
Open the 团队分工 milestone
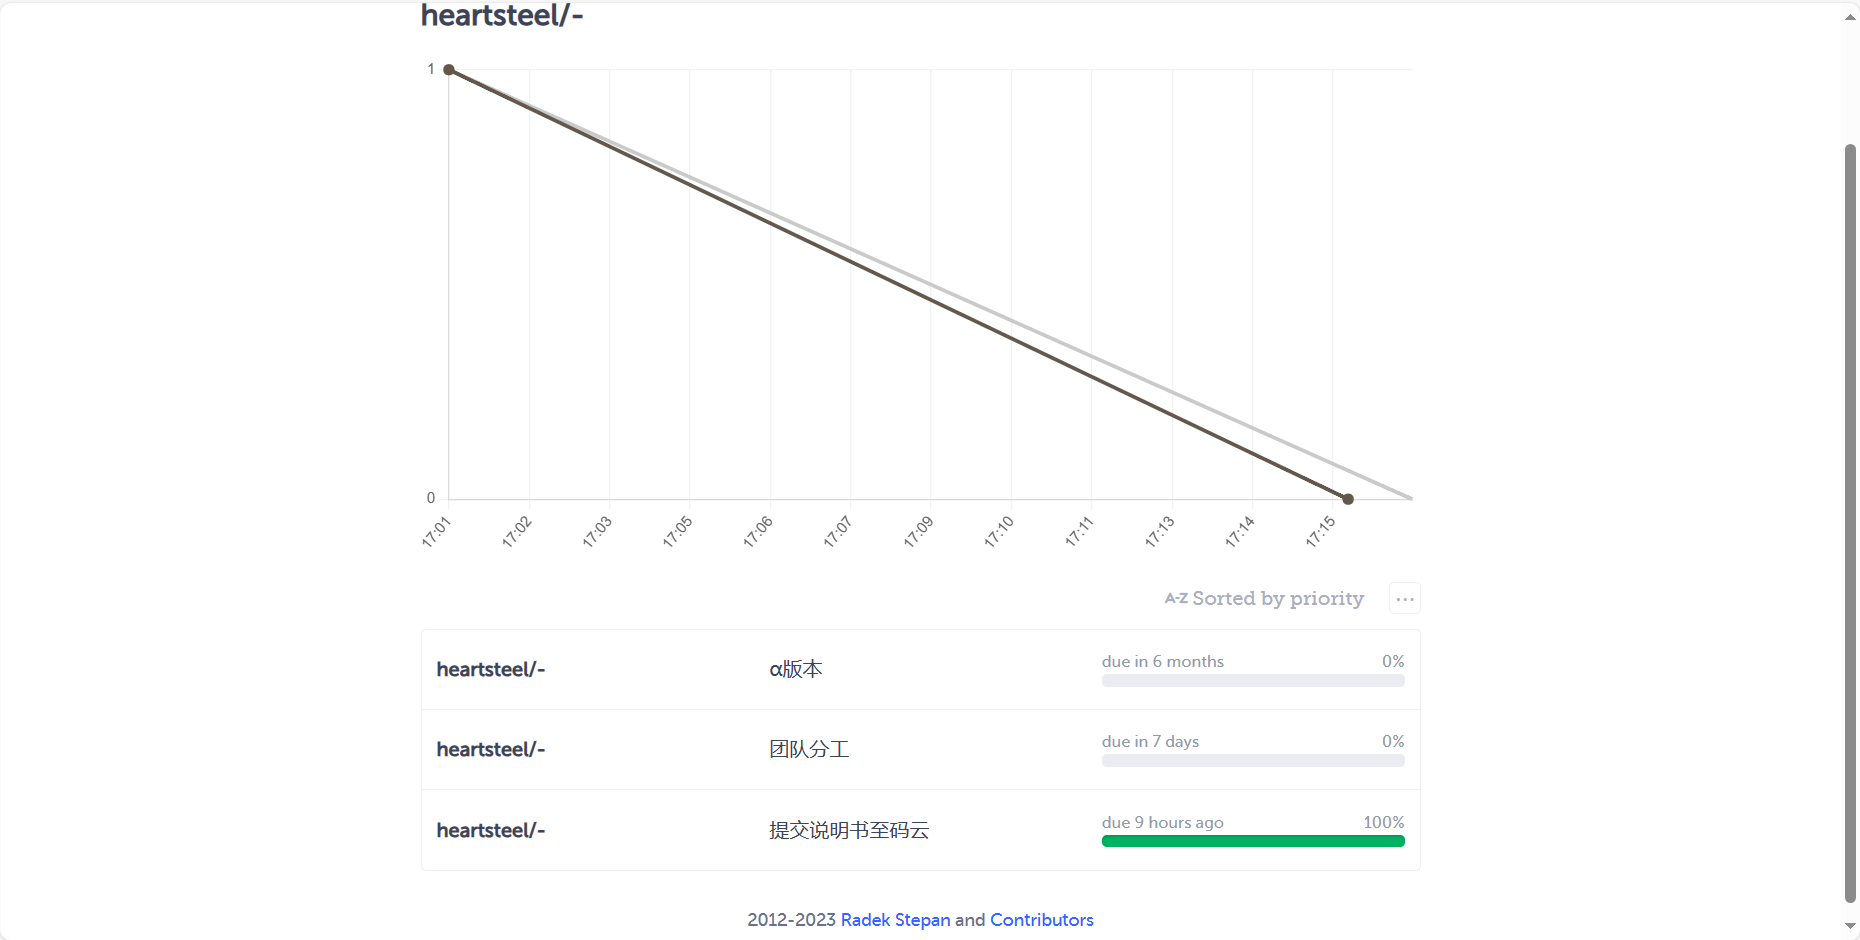[x=809, y=750]
